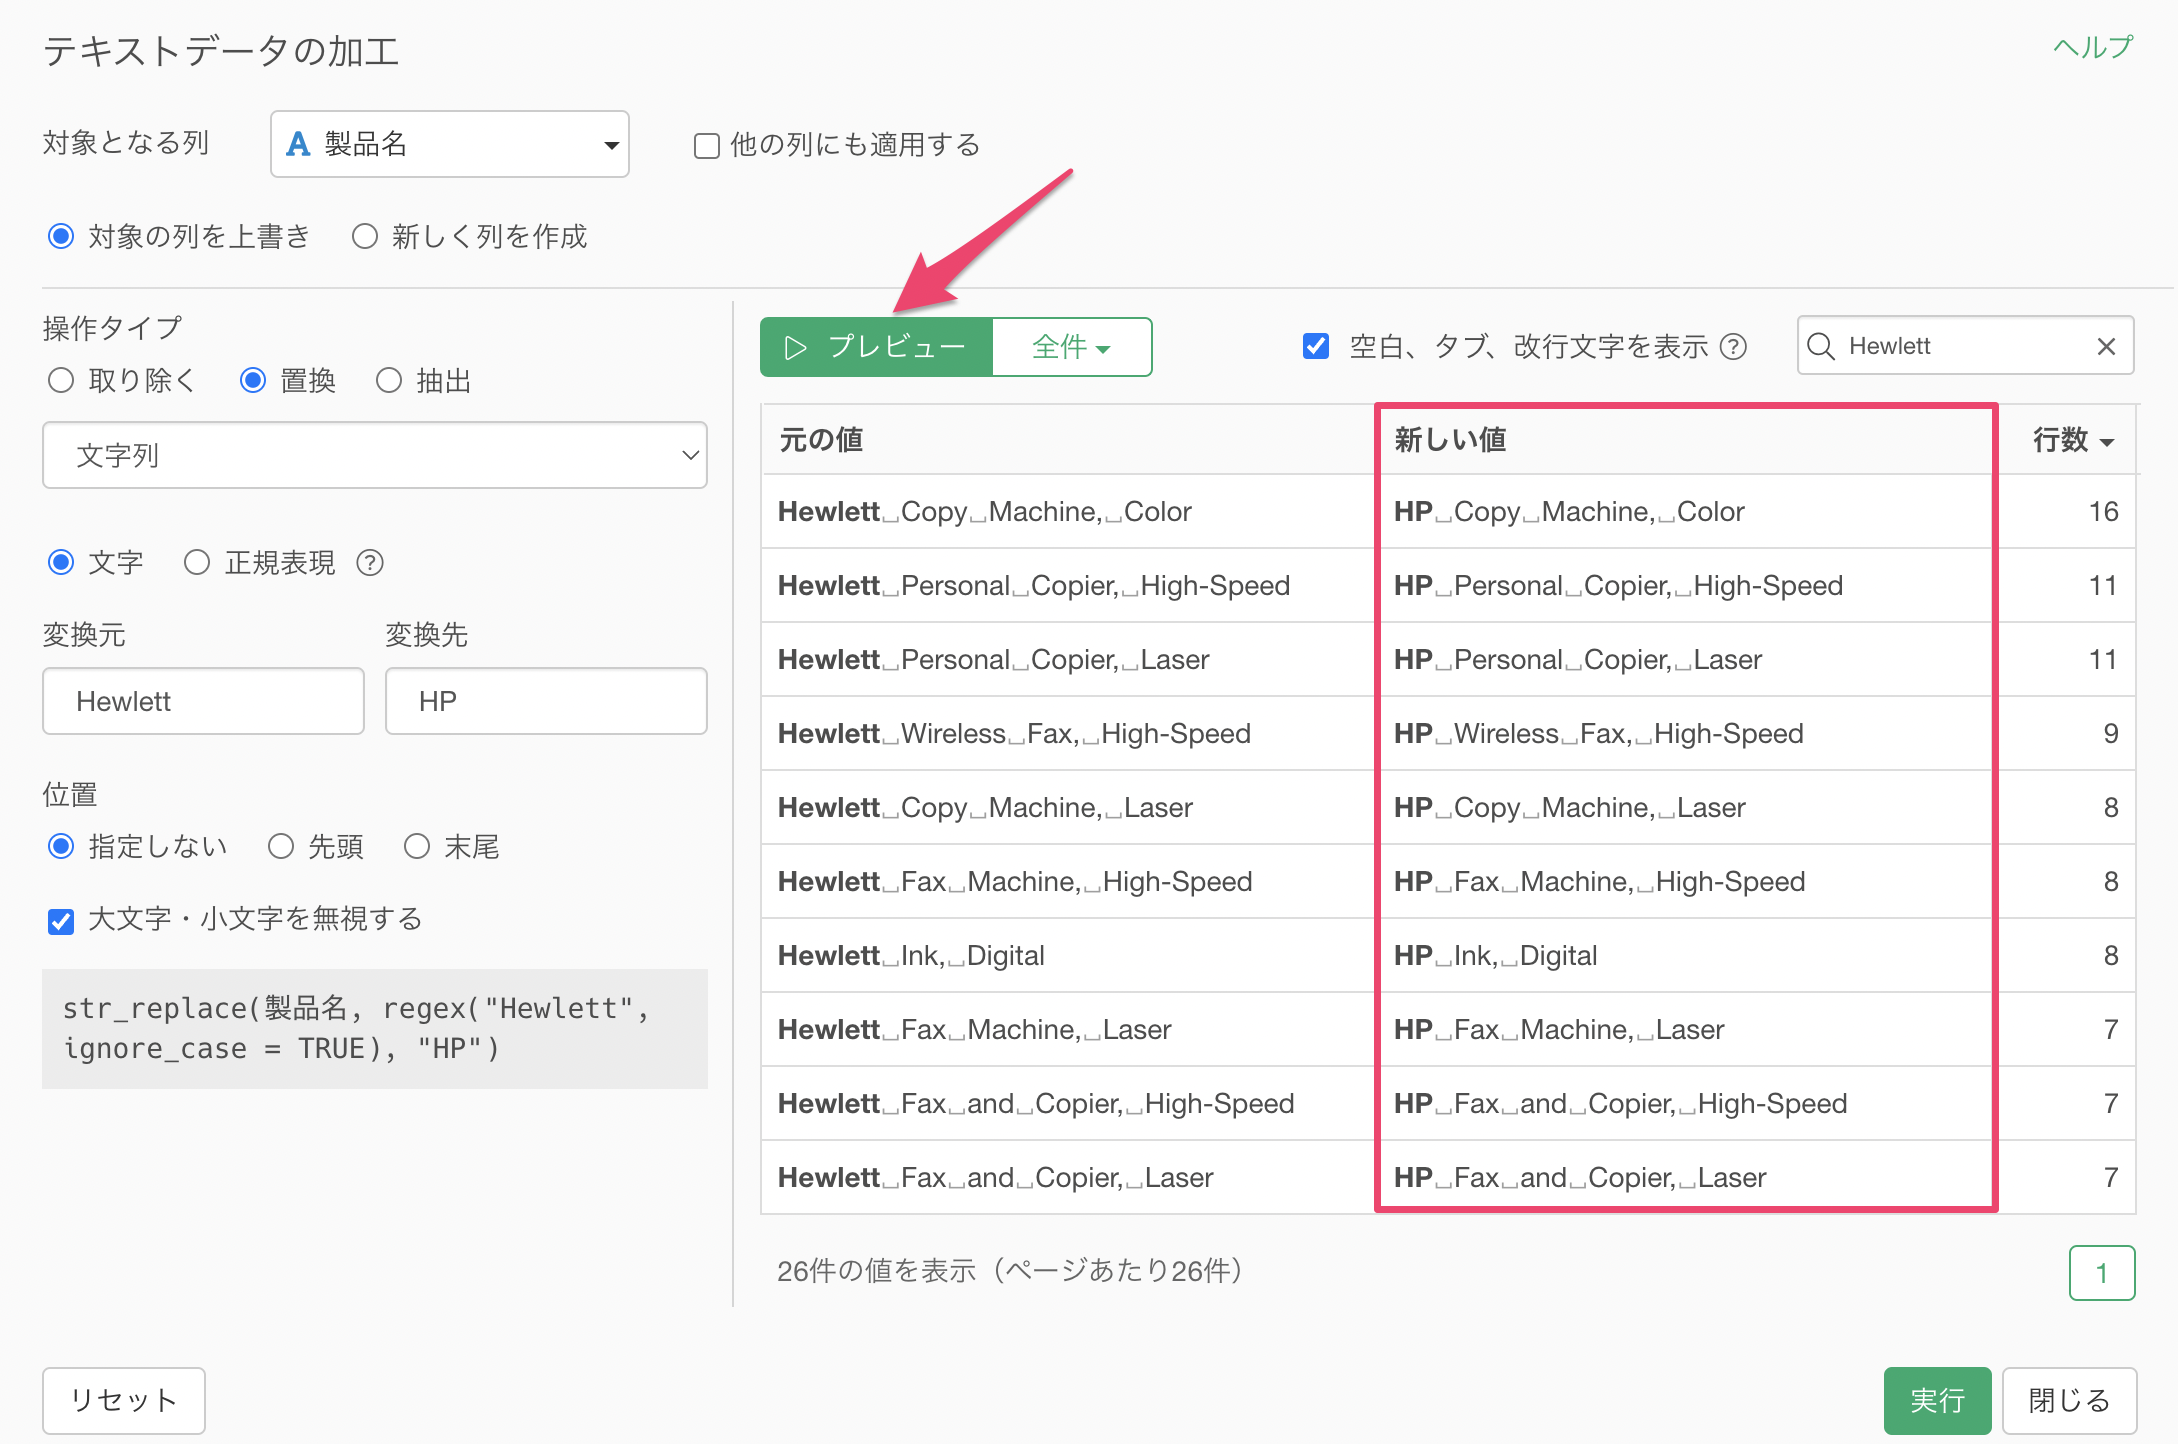Click the magnifier icon in the search box
Screen dimensions: 2178x1444
(x=1821, y=346)
